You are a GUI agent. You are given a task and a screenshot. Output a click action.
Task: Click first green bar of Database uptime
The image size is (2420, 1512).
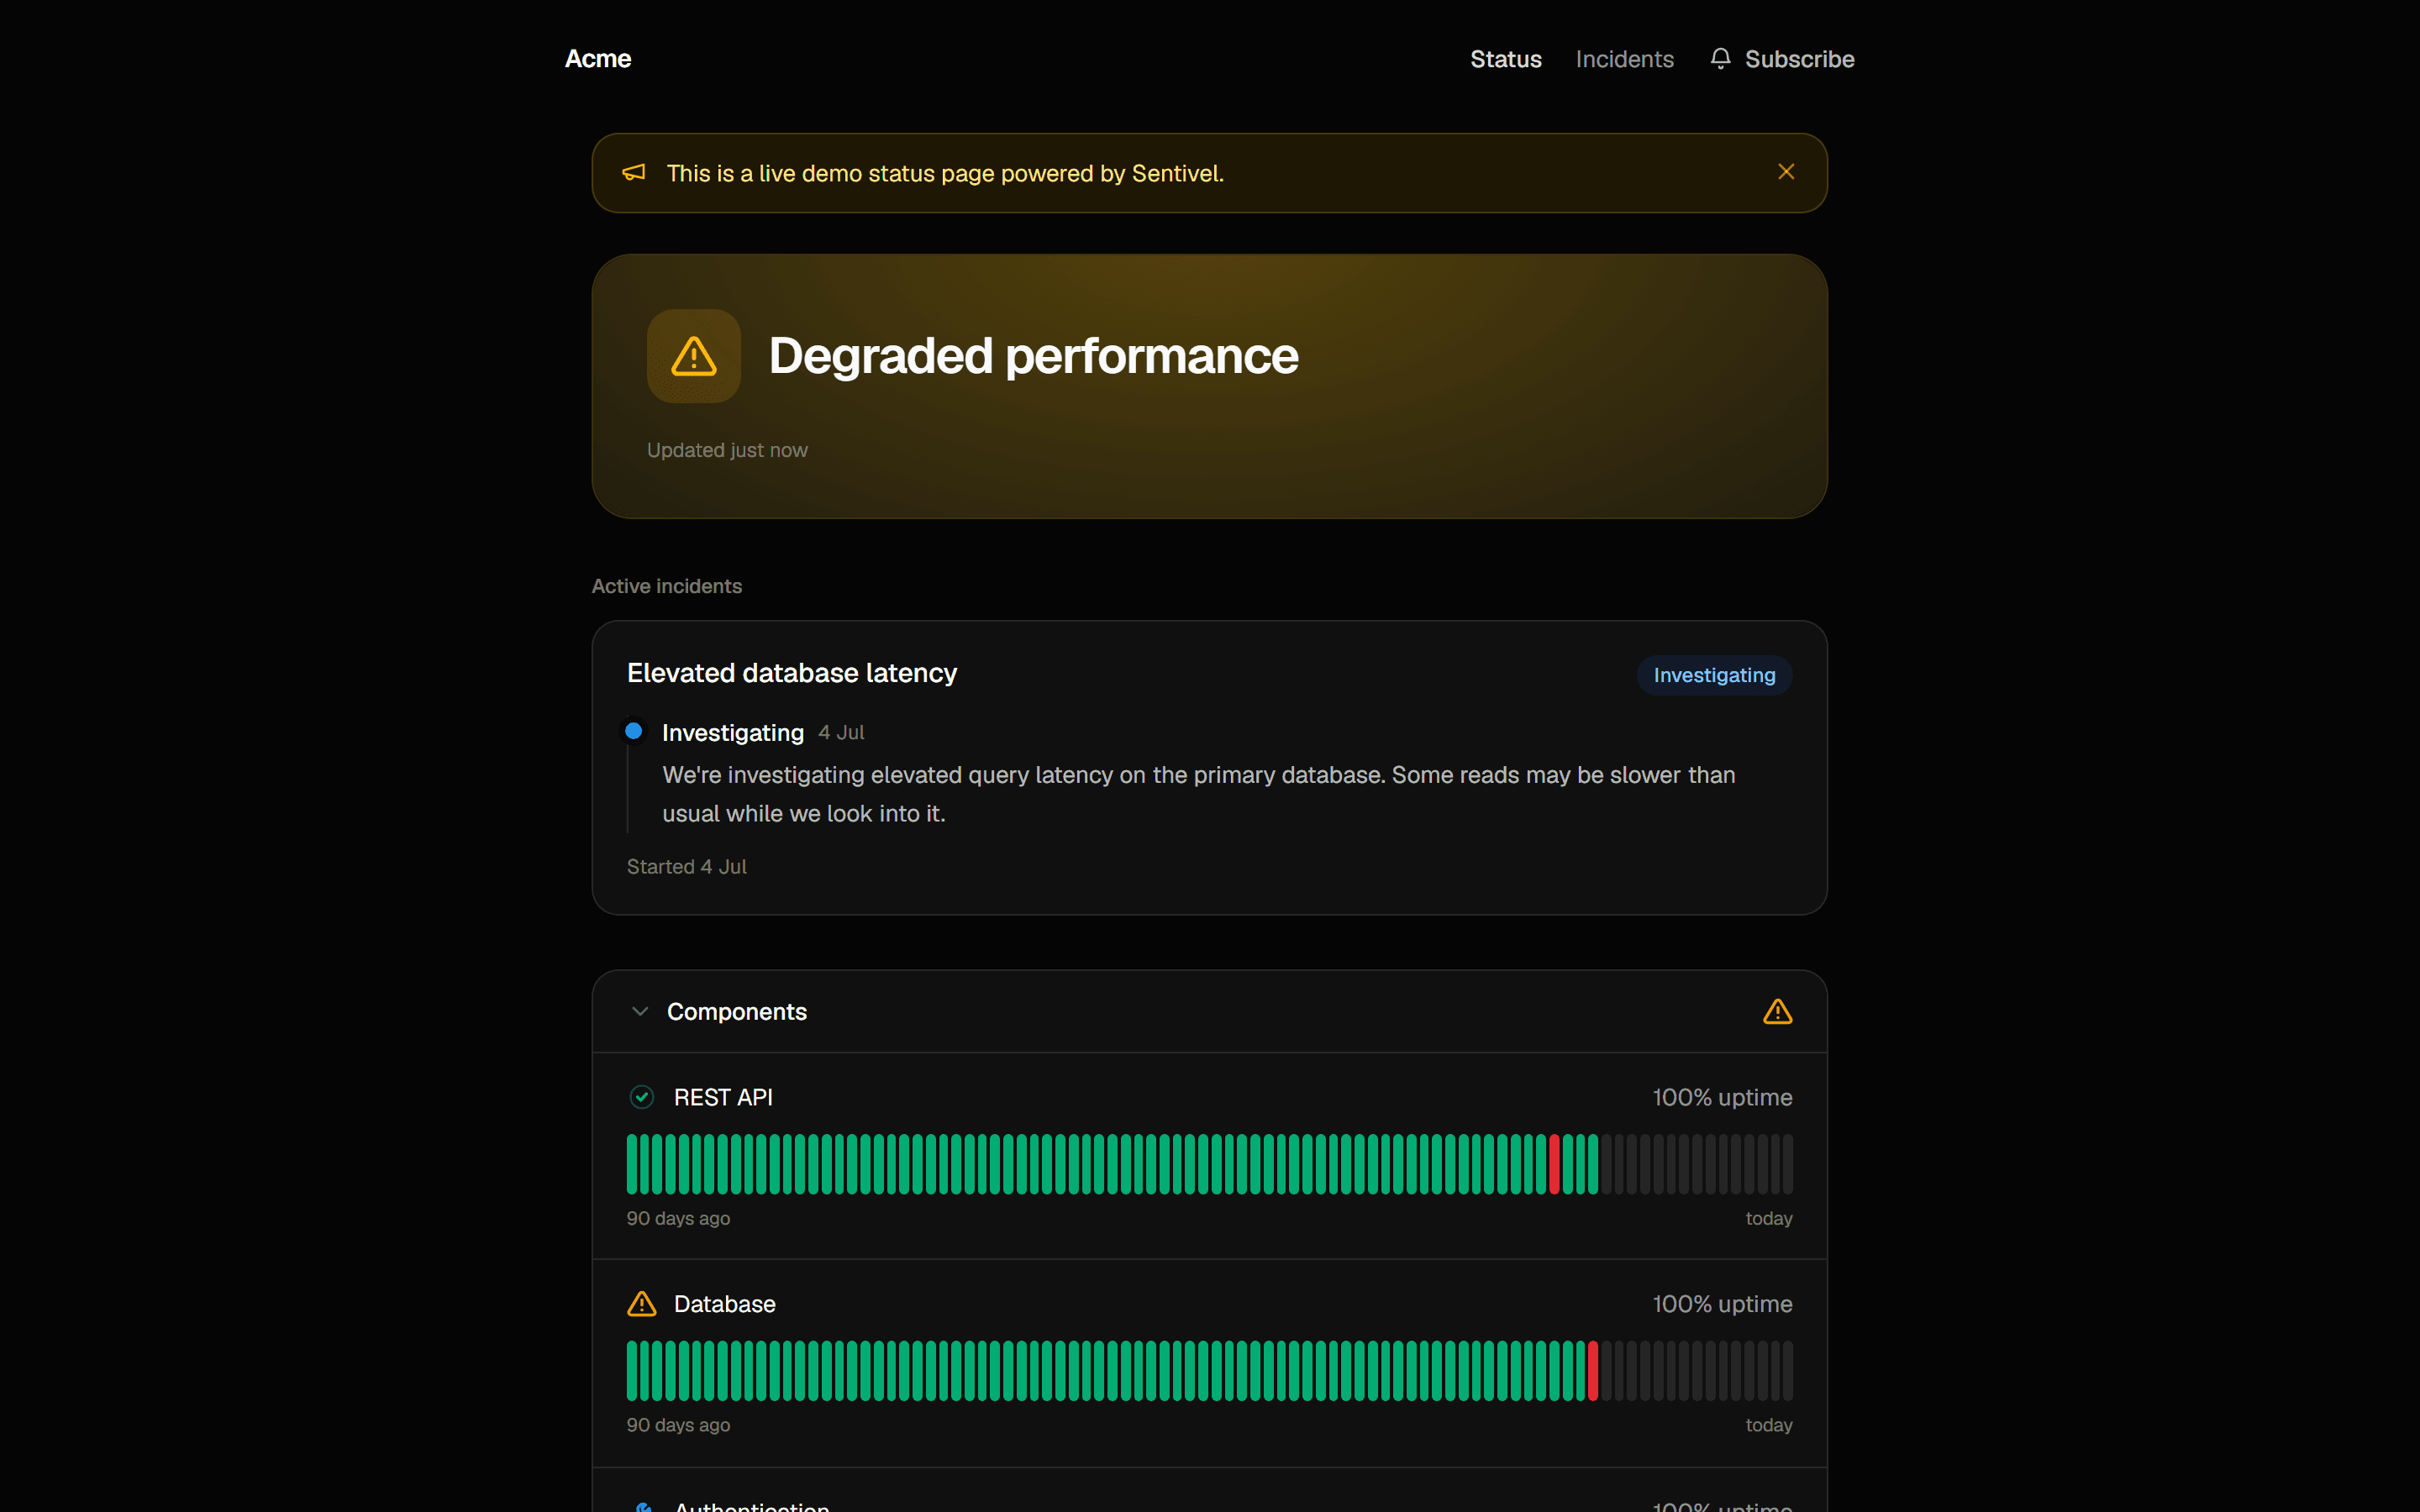point(632,1370)
